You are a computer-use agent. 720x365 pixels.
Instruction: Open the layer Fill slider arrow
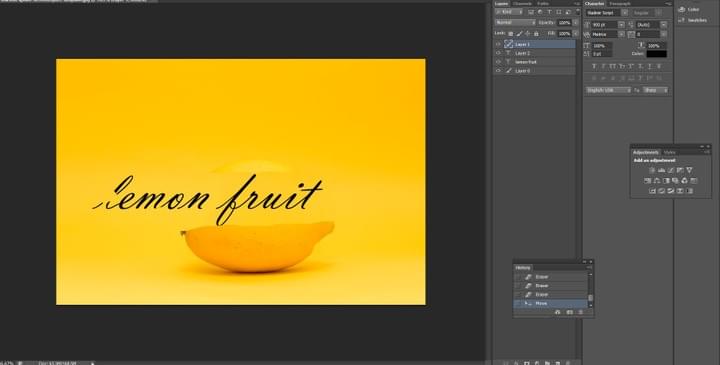(x=576, y=34)
